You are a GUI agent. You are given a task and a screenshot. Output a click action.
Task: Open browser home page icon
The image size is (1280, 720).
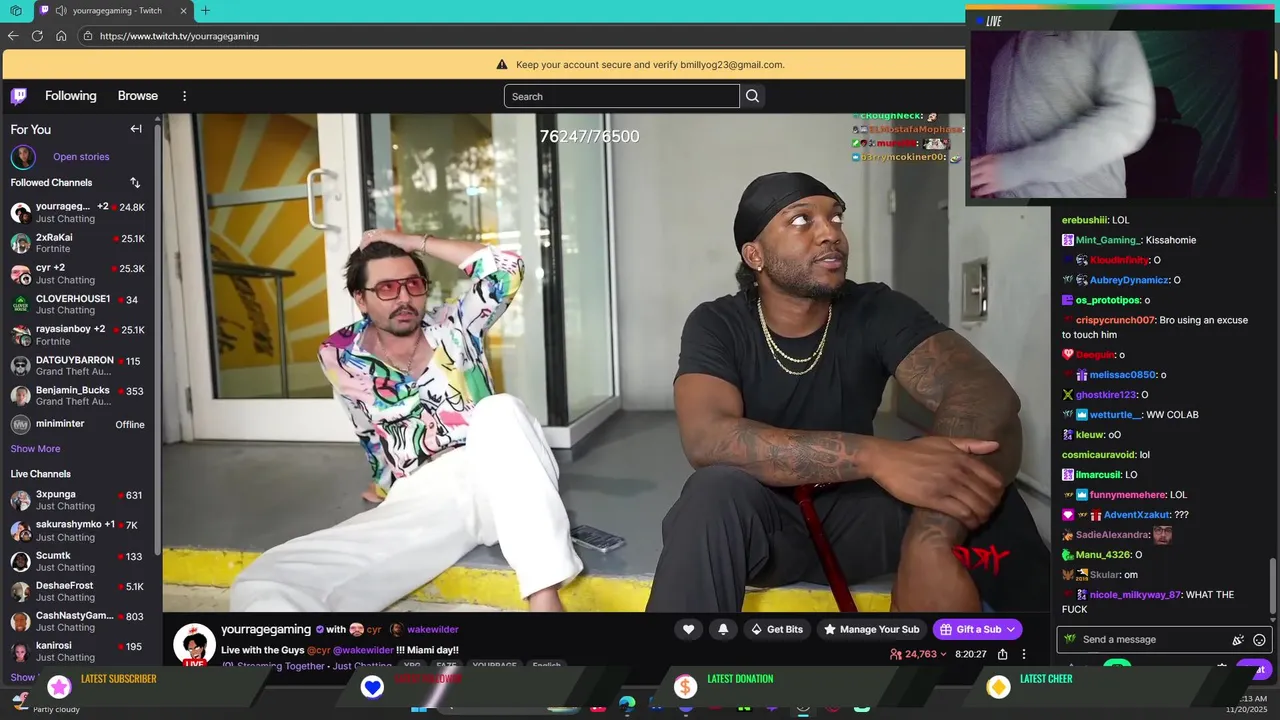[x=61, y=36]
